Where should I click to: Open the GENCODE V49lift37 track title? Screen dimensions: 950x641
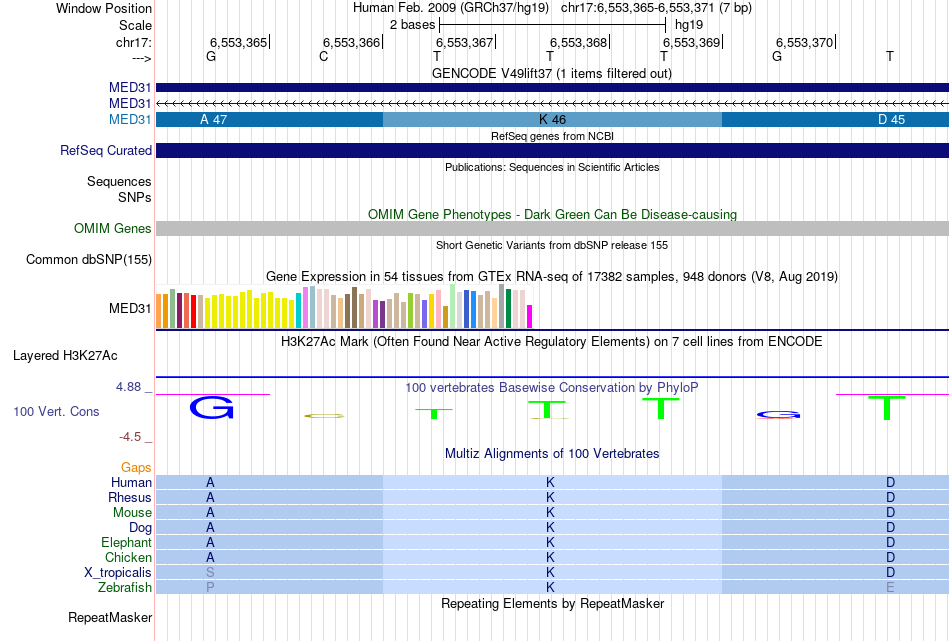[x=551, y=73]
